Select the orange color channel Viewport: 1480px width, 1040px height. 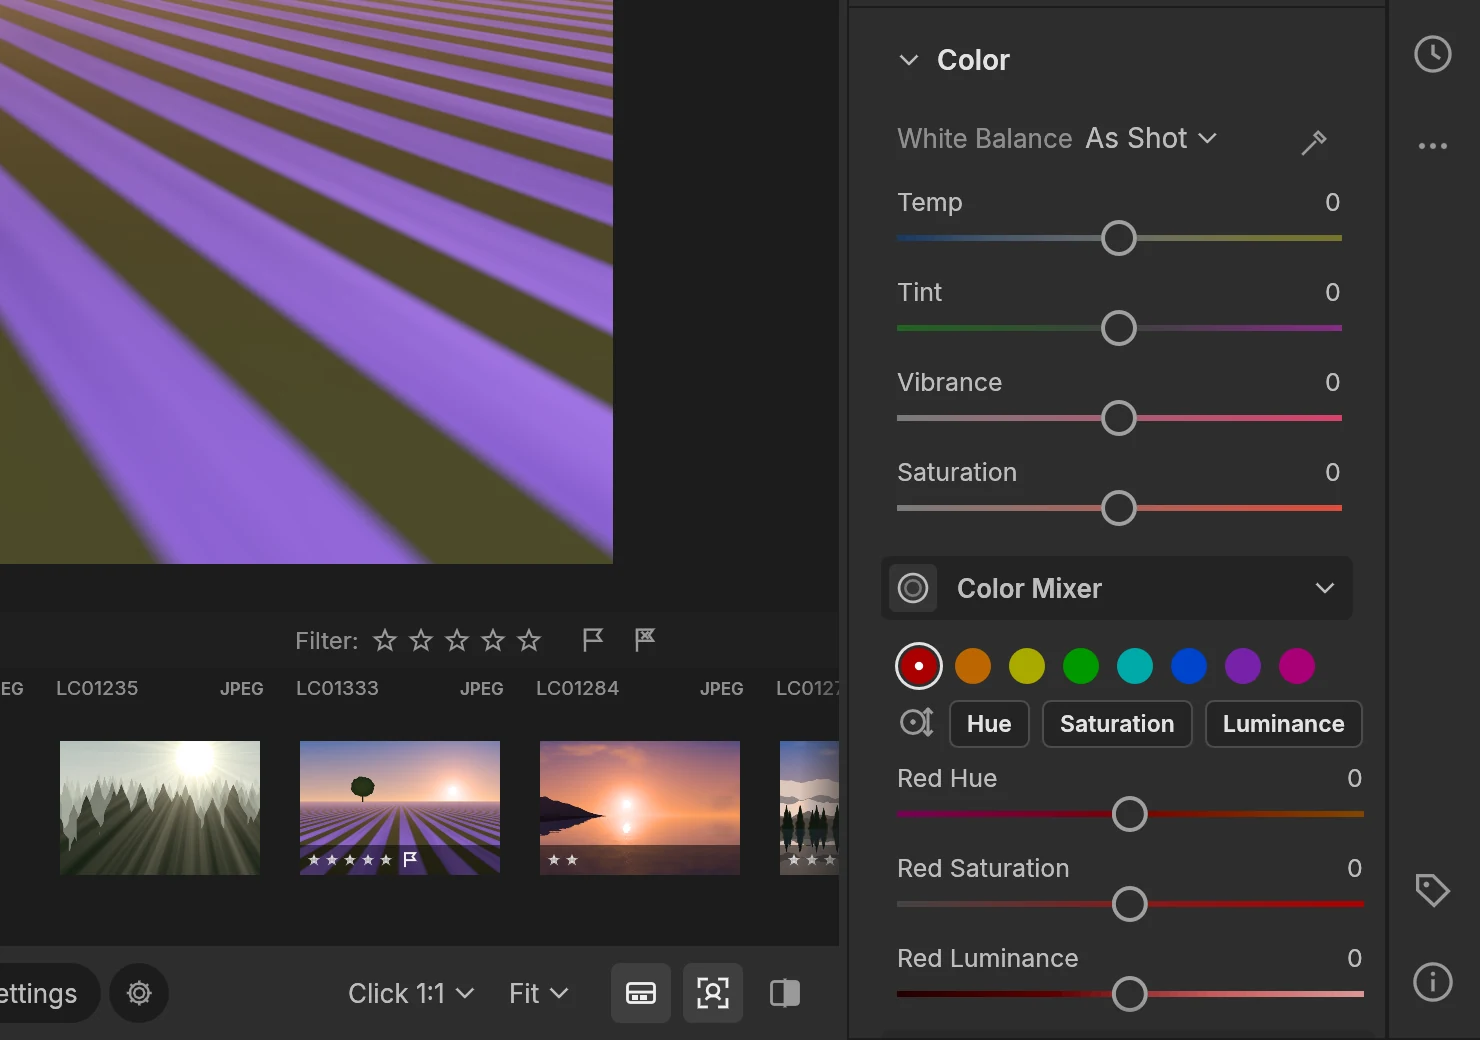(x=973, y=666)
